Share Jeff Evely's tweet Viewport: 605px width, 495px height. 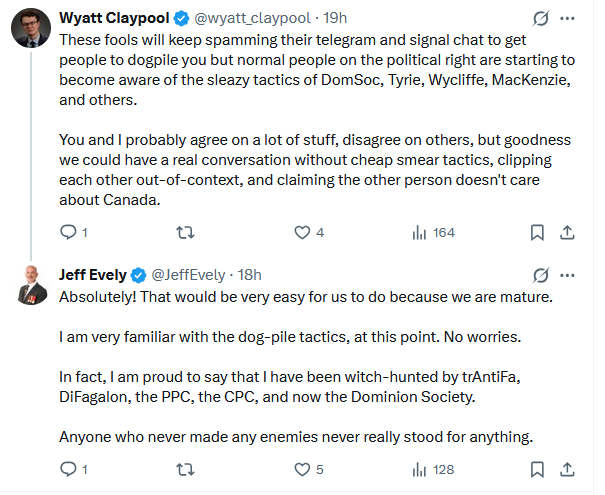[x=567, y=469]
